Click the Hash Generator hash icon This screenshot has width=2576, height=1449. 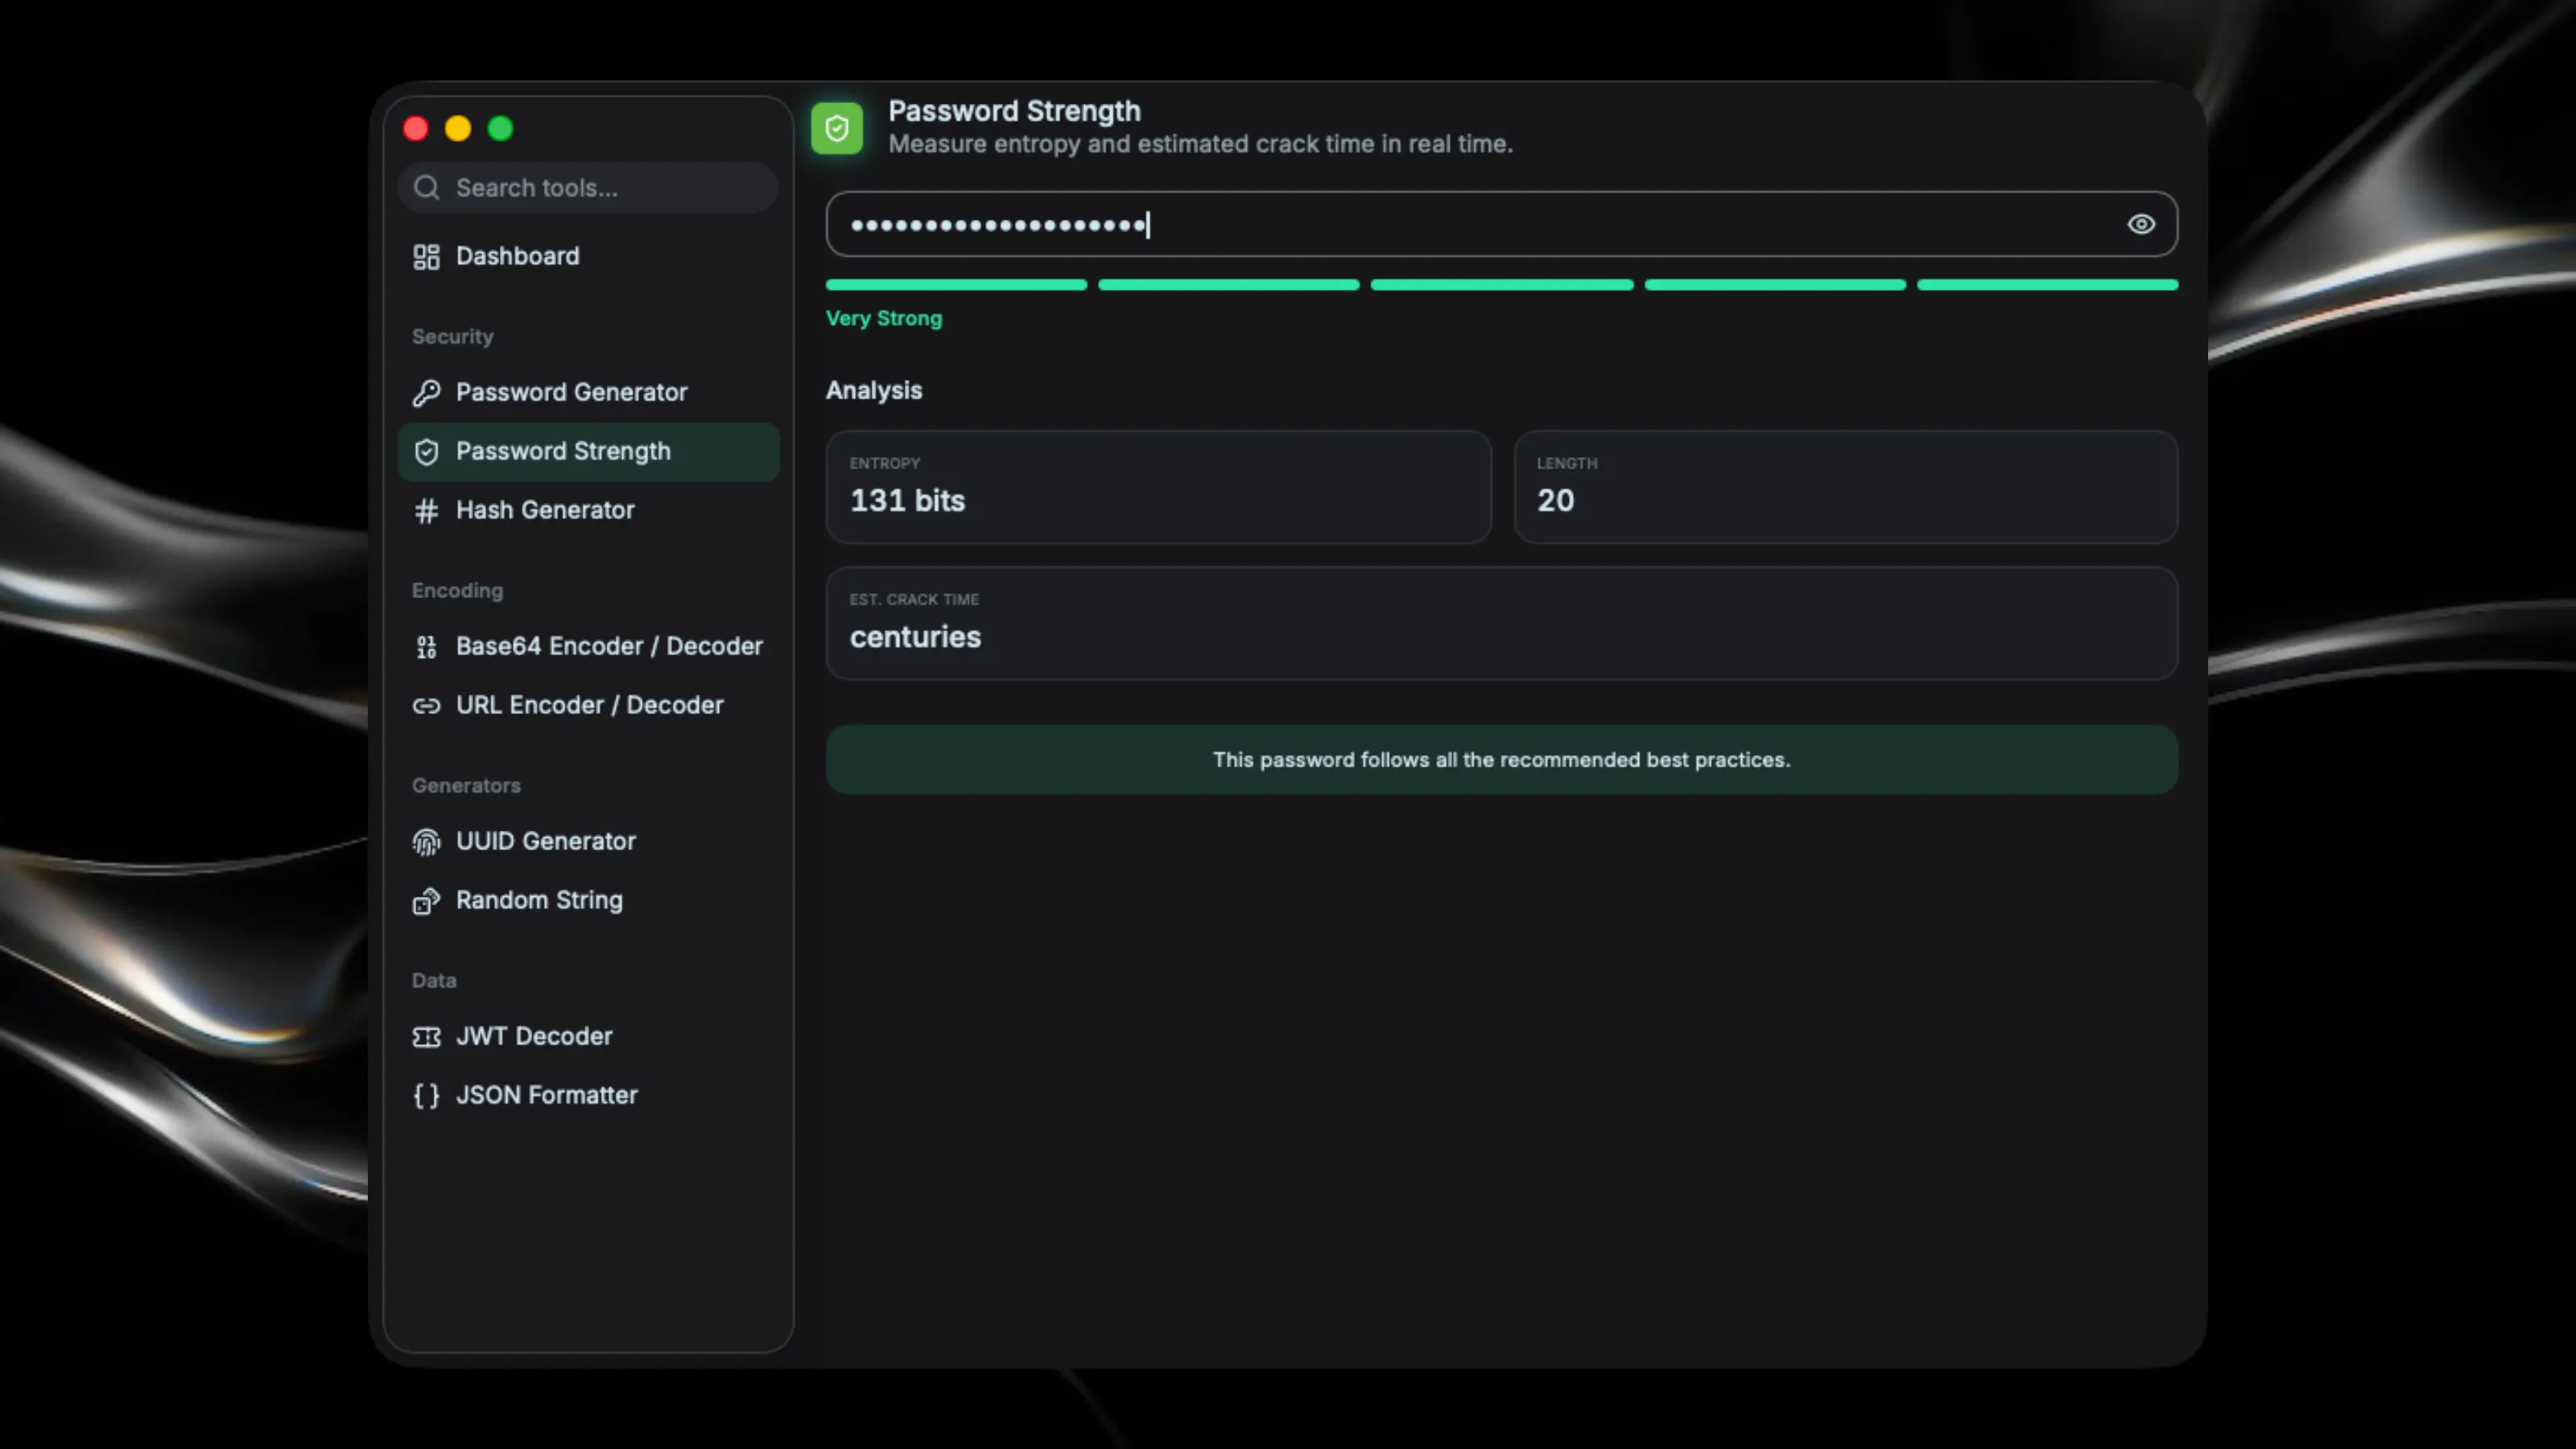[x=426, y=511]
